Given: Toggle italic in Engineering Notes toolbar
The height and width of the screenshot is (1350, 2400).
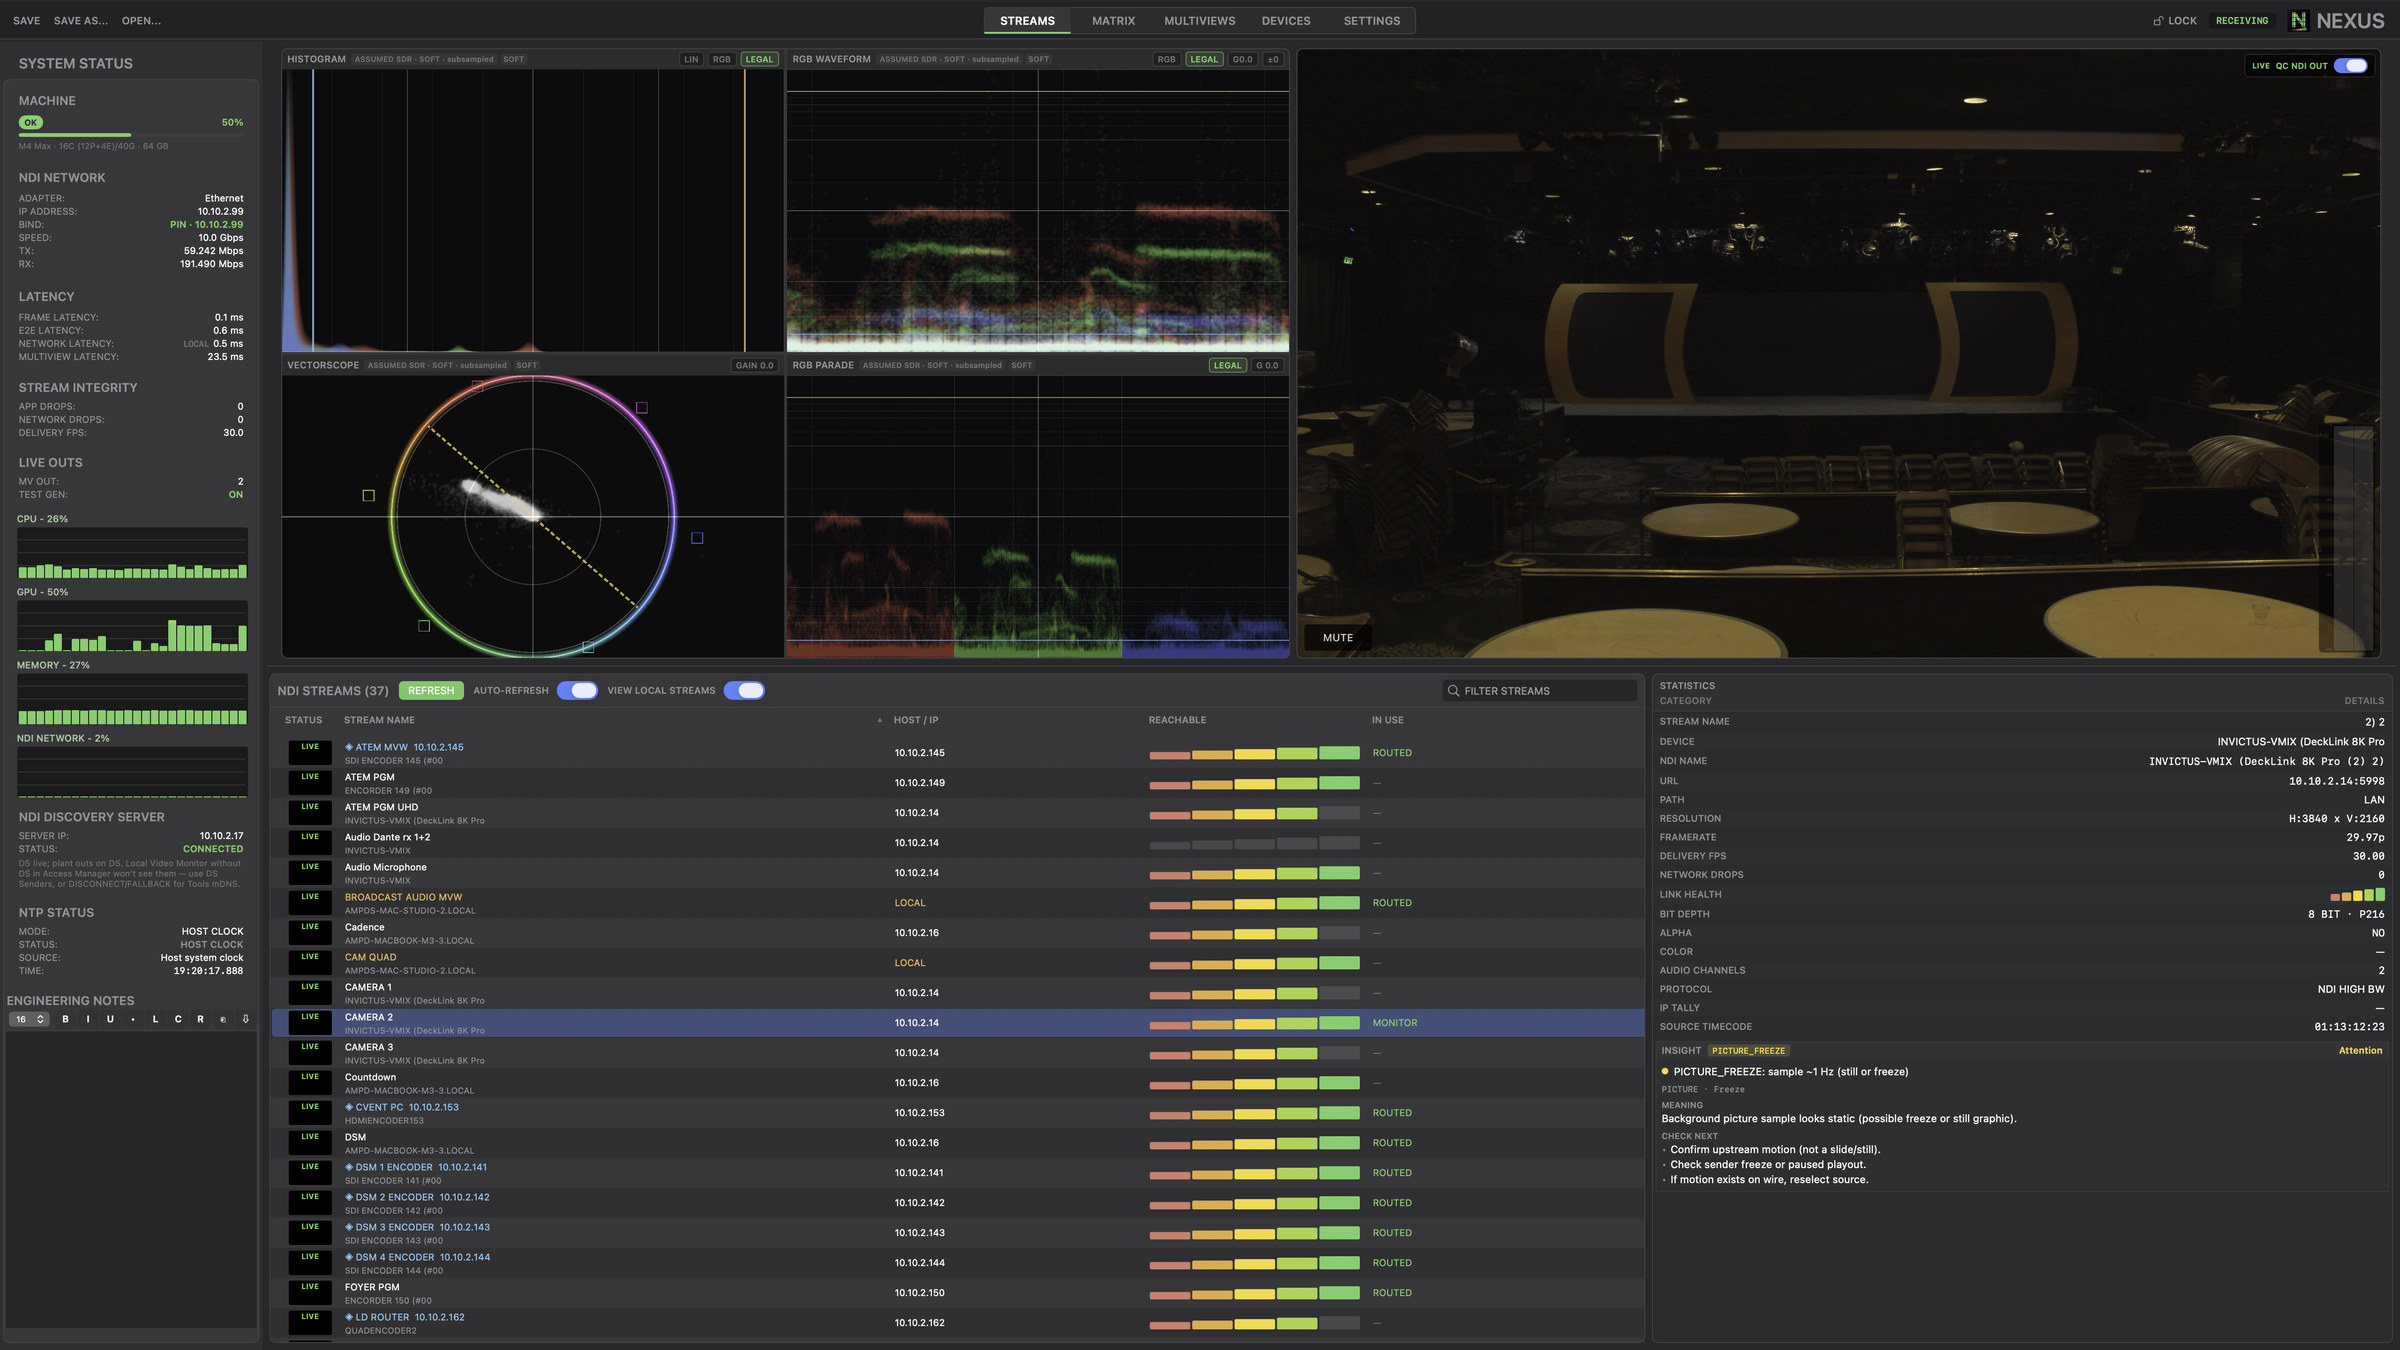Looking at the screenshot, I should pyautogui.click(x=88, y=1019).
